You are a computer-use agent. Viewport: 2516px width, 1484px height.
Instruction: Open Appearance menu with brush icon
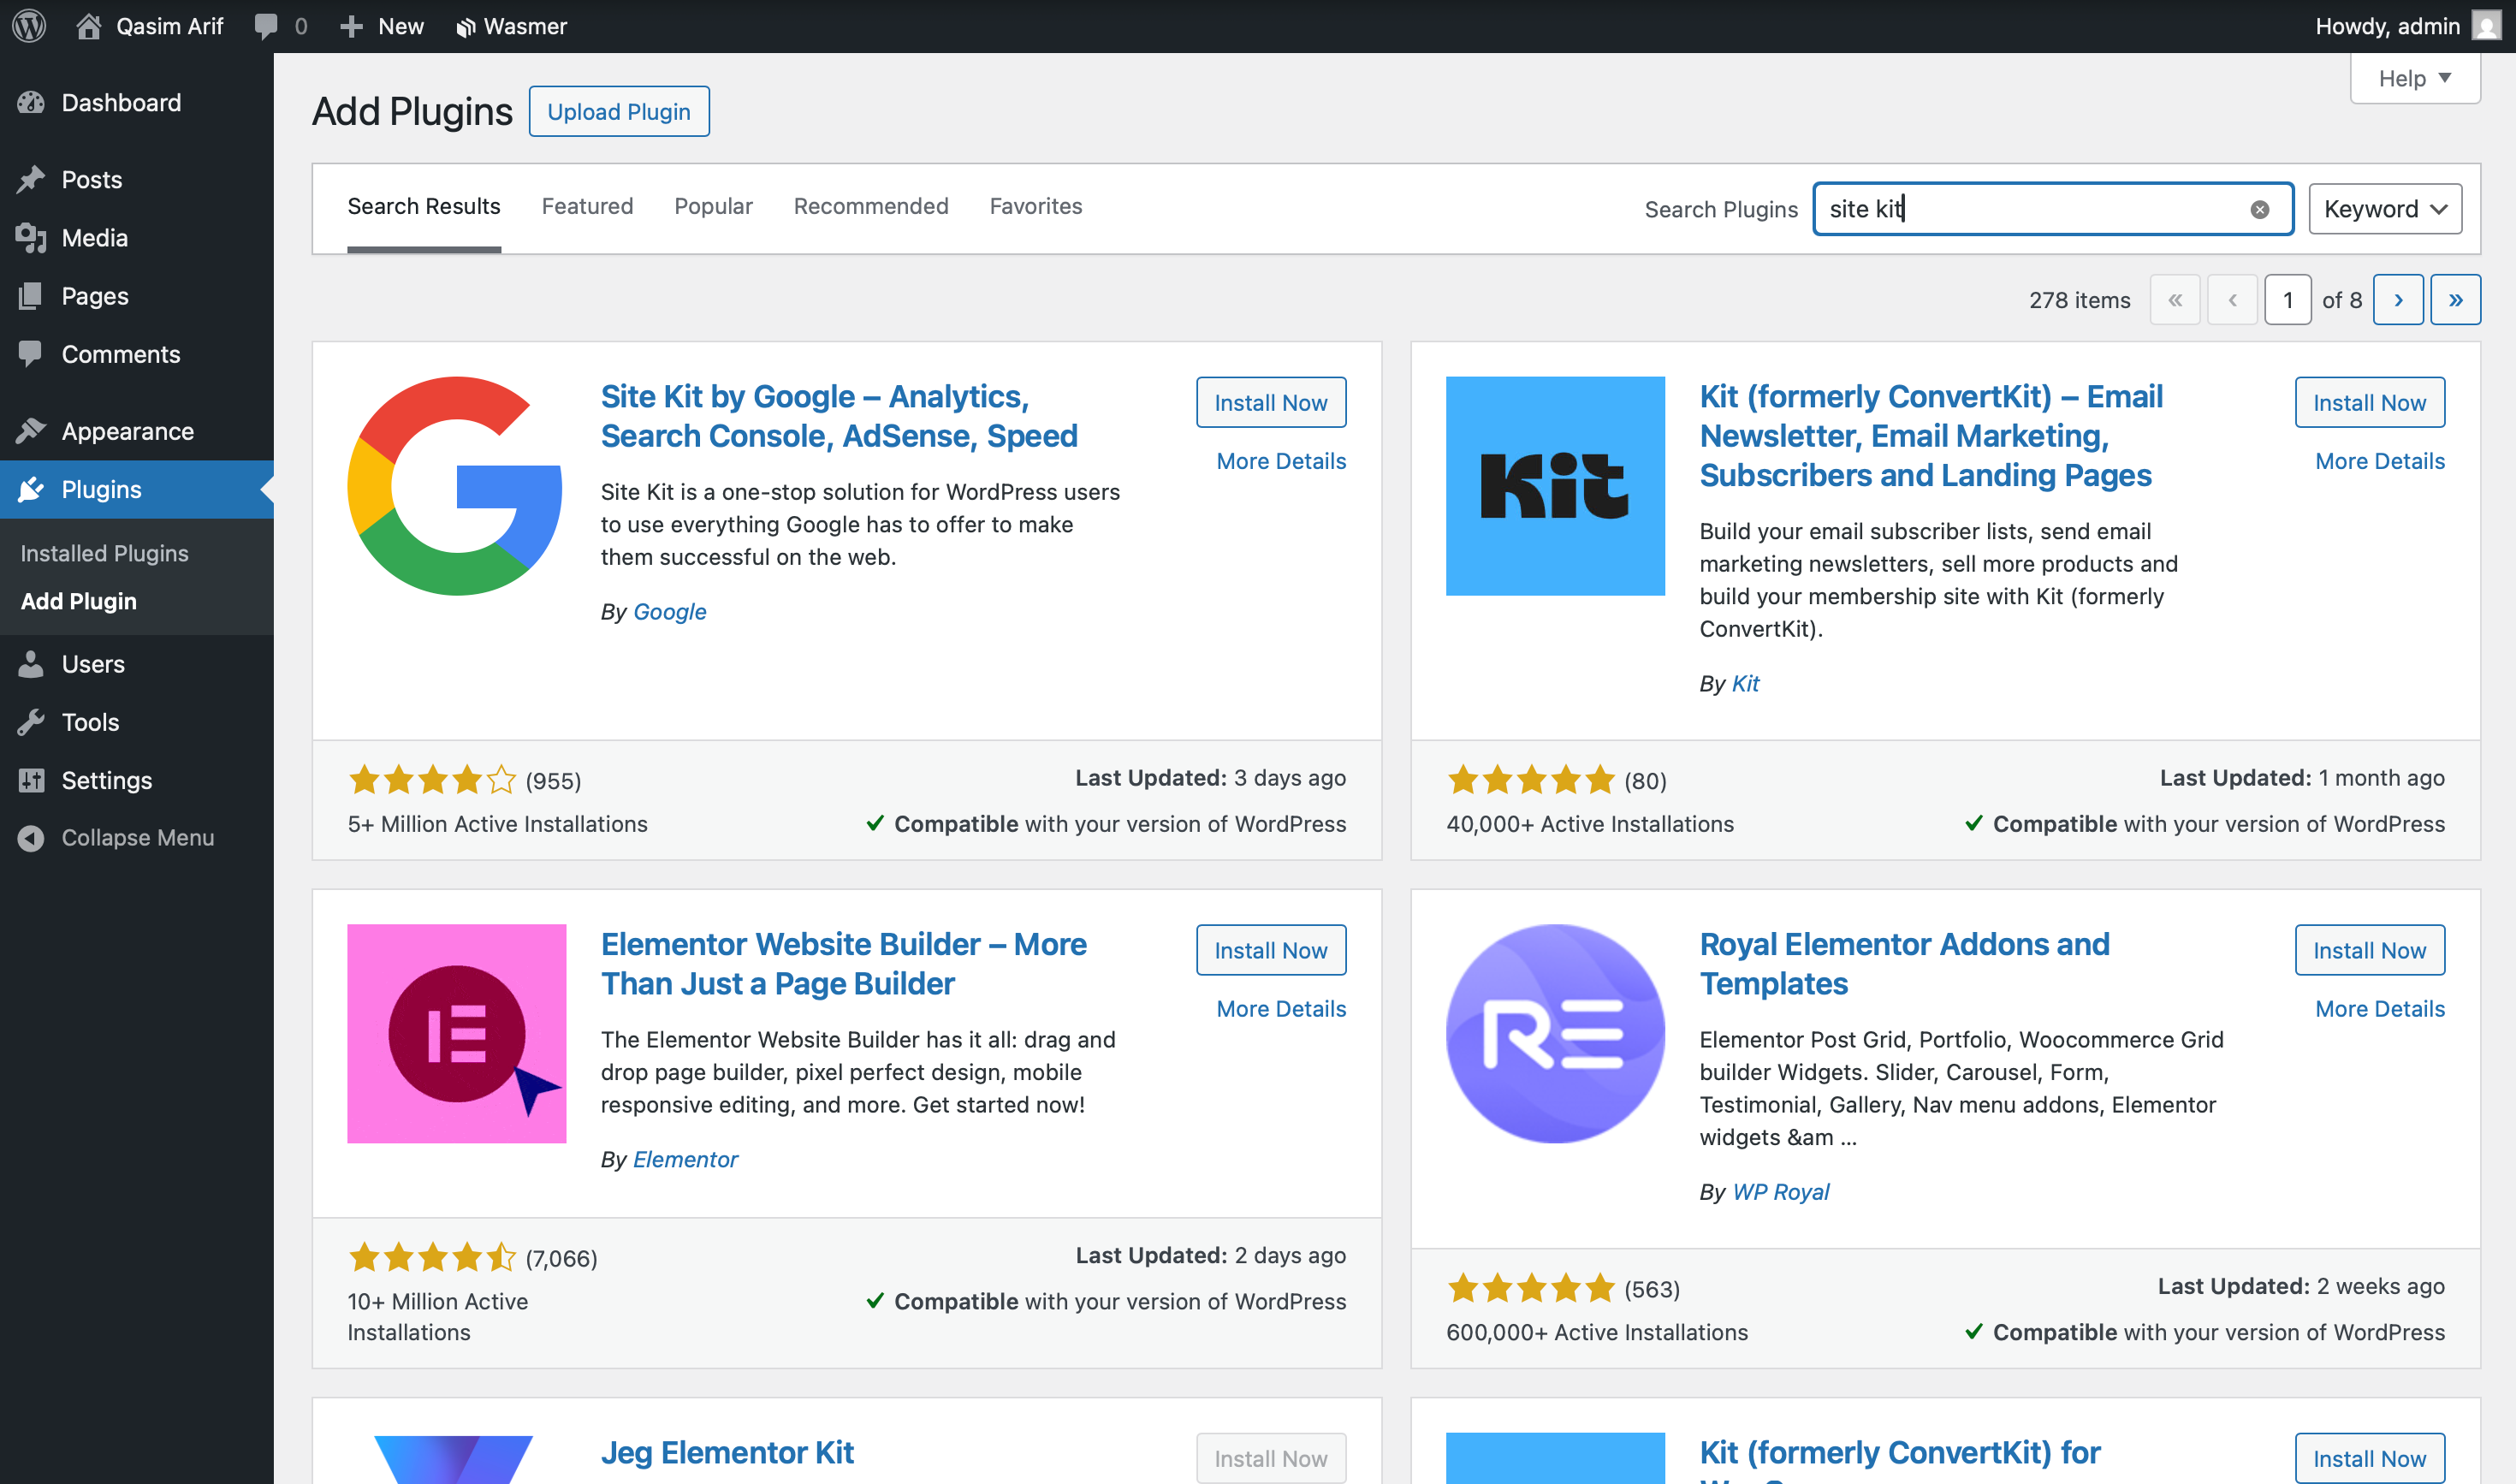(x=137, y=430)
